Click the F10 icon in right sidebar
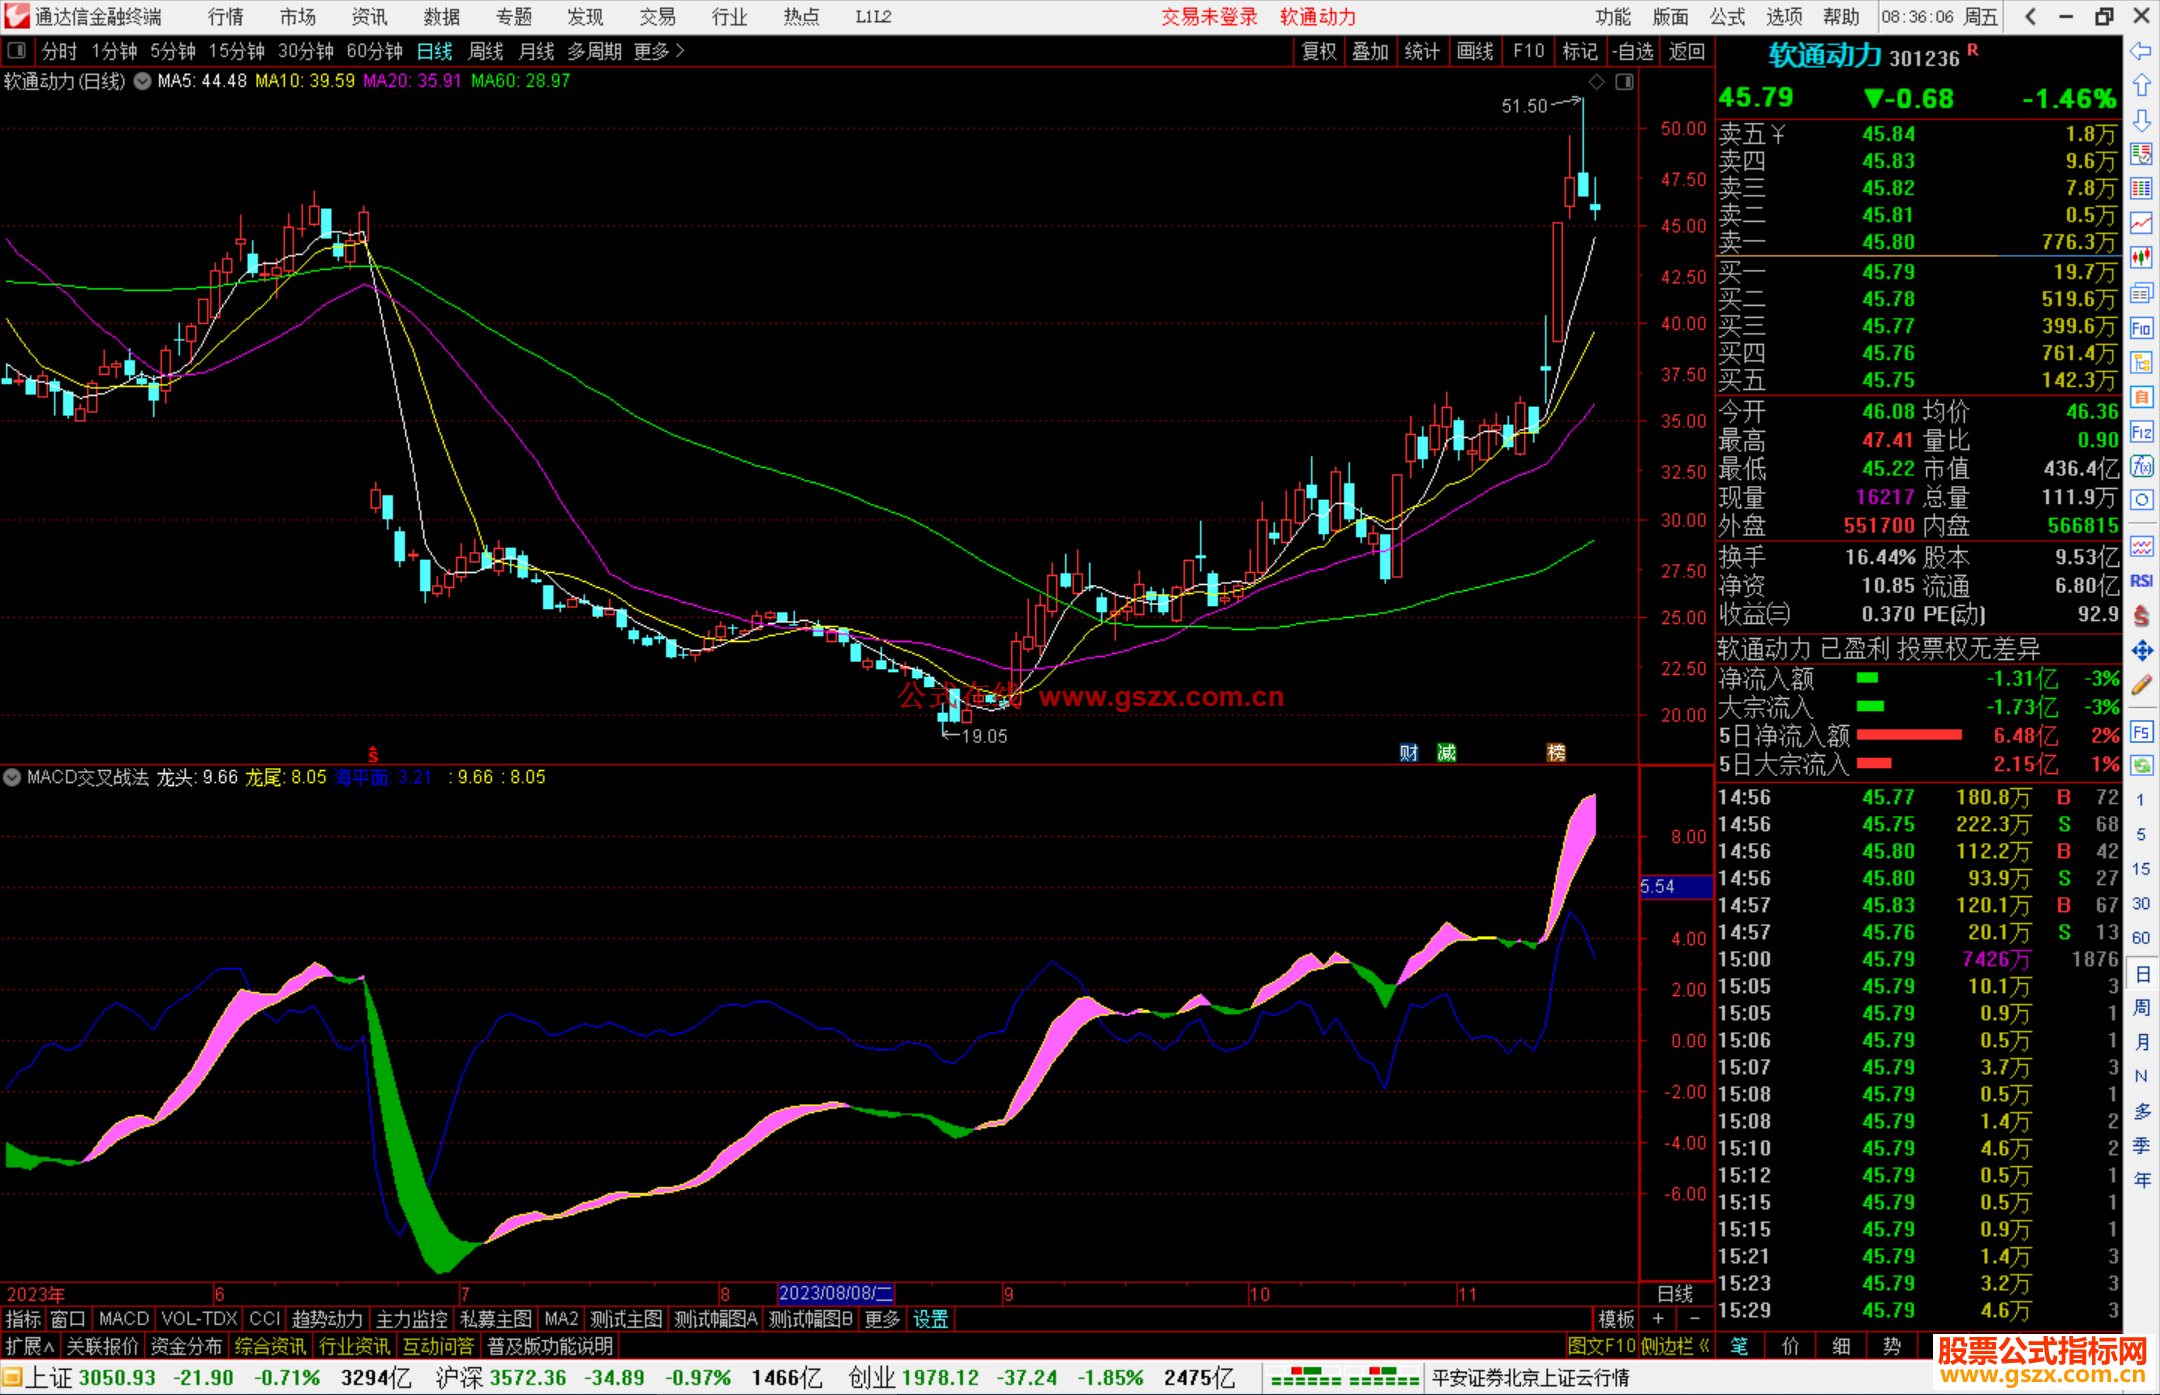 [2141, 328]
